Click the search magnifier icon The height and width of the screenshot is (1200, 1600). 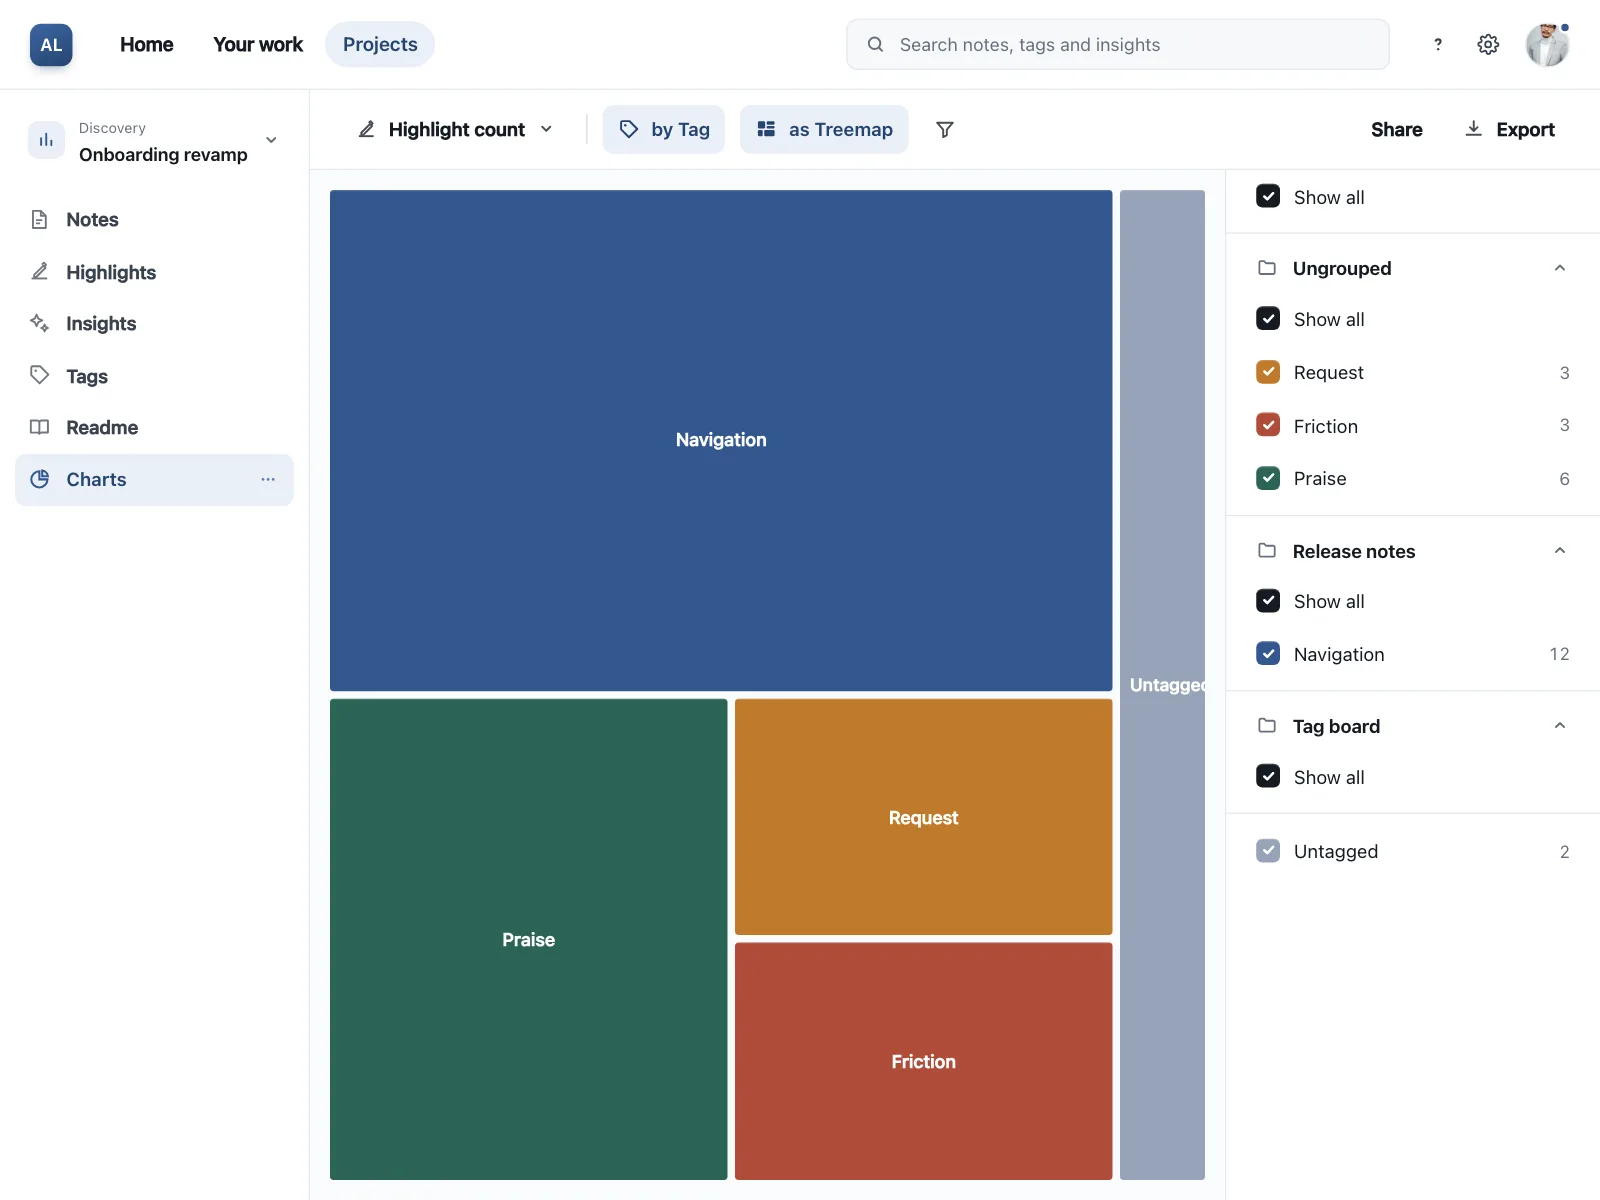tap(875, 44)
